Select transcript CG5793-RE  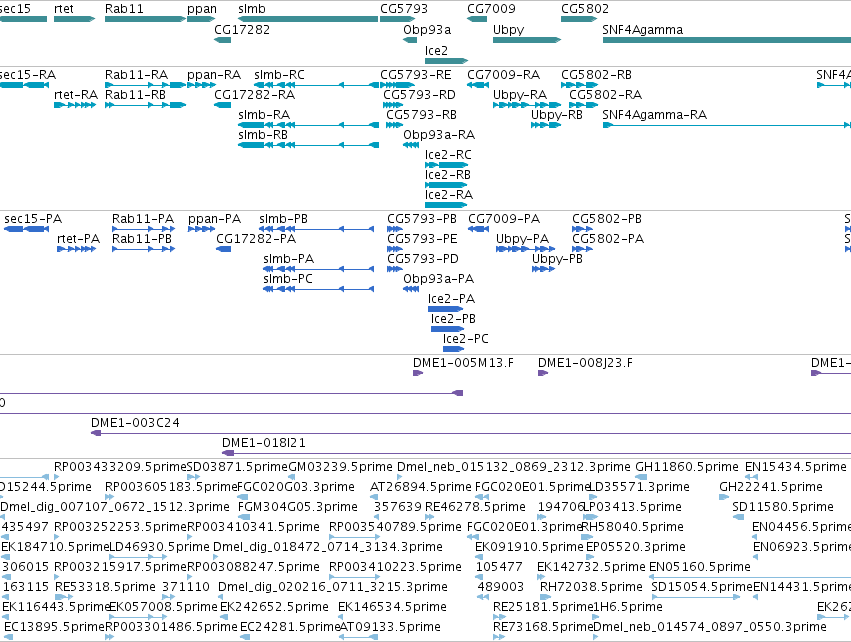point(397,85)
